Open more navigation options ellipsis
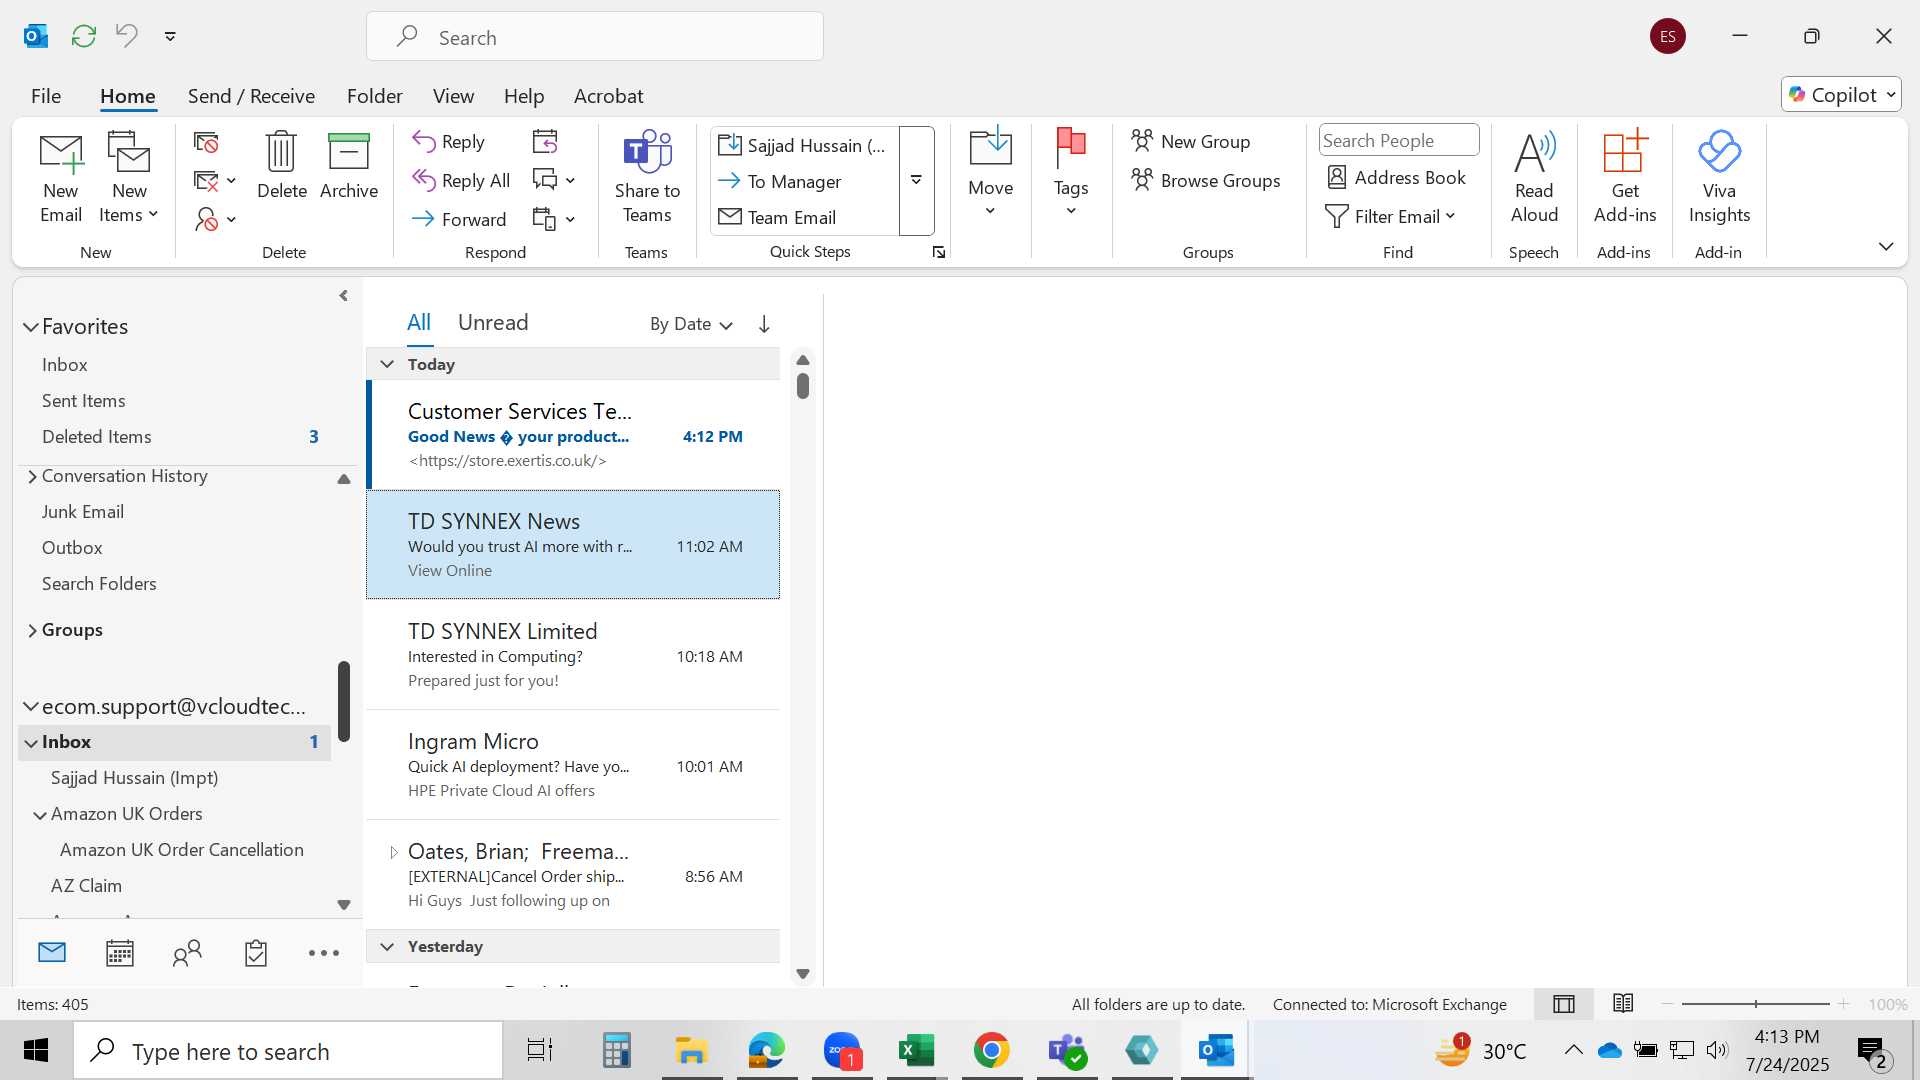1920x1080 pixels. click(x=324, y=953)
